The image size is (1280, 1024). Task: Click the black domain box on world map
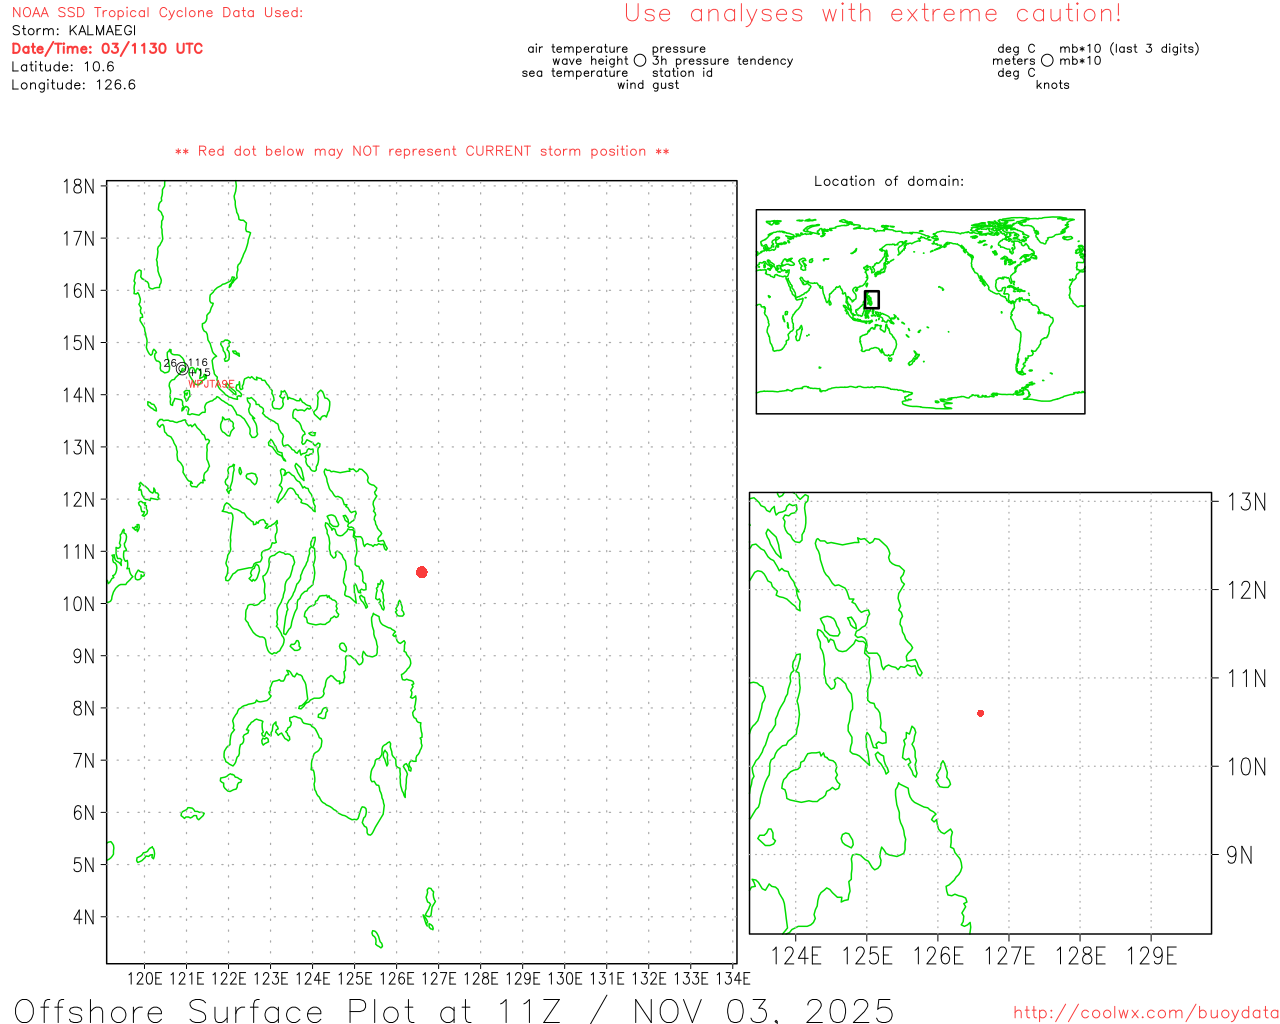click(871, 299)
